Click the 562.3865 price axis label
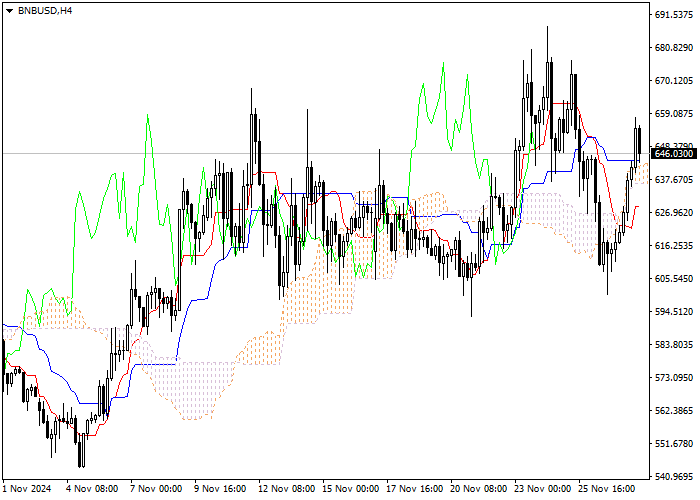700x500 pixels. [674, 410]
